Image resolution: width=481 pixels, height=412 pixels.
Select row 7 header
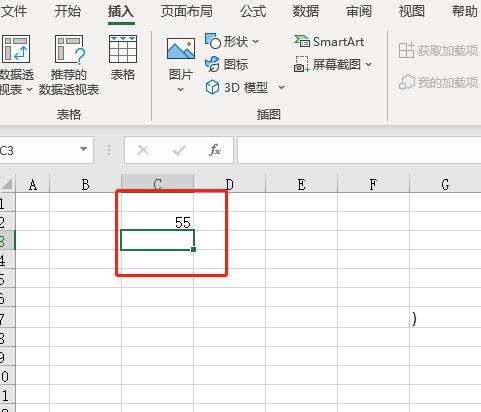[7, 317]
